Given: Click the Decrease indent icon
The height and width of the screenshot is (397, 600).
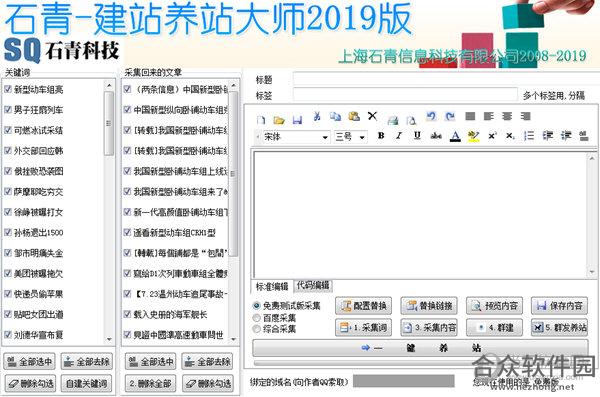Looking at the screenshot, I should (548, 136).
